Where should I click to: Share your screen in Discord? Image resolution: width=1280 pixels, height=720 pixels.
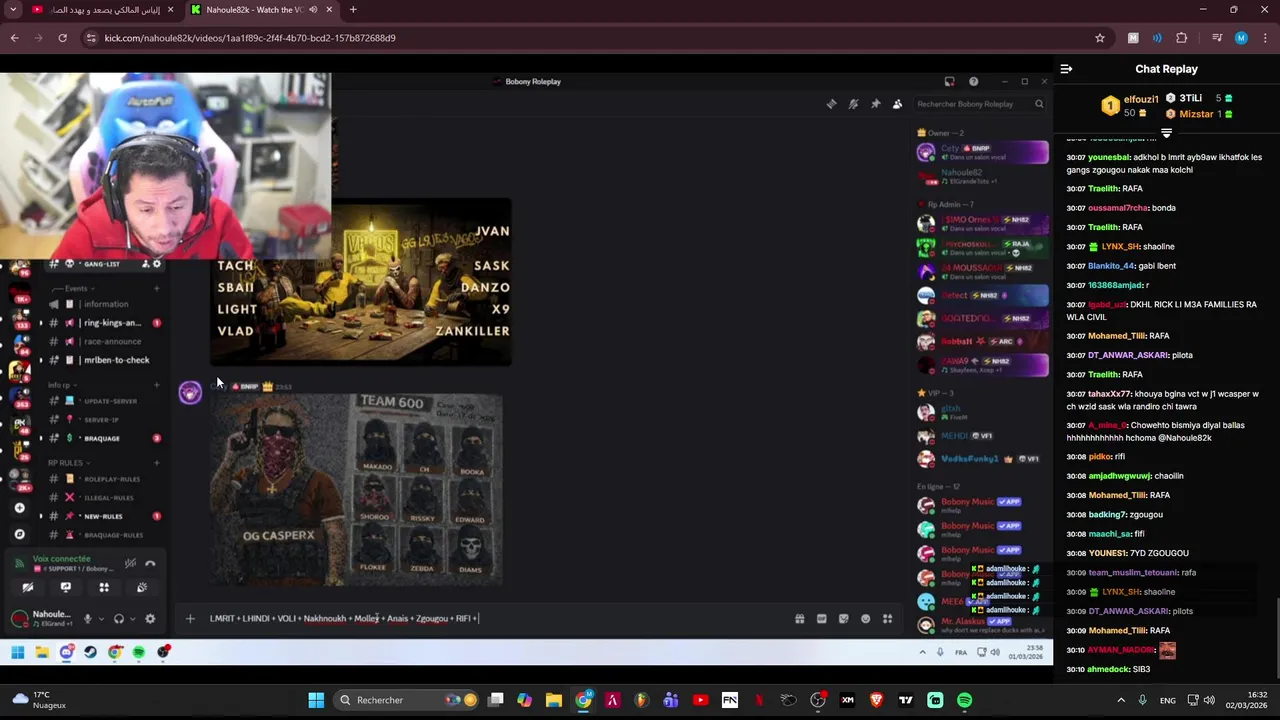point(66,588)
